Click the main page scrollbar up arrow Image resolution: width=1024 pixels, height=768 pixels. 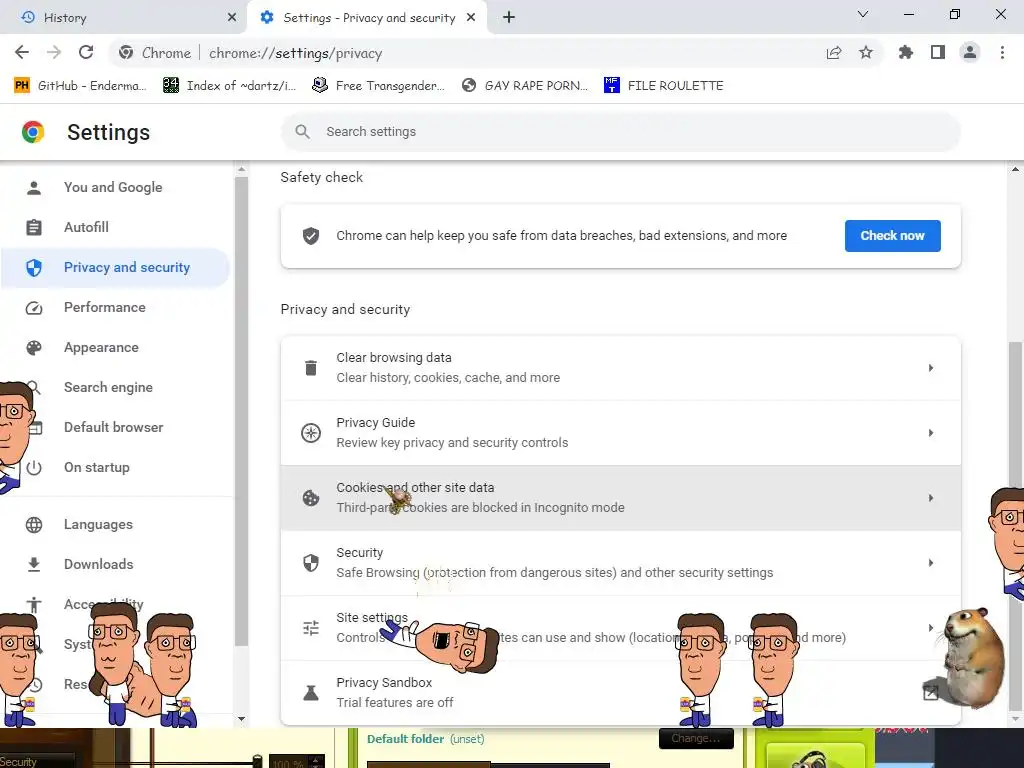point(1015,169)
